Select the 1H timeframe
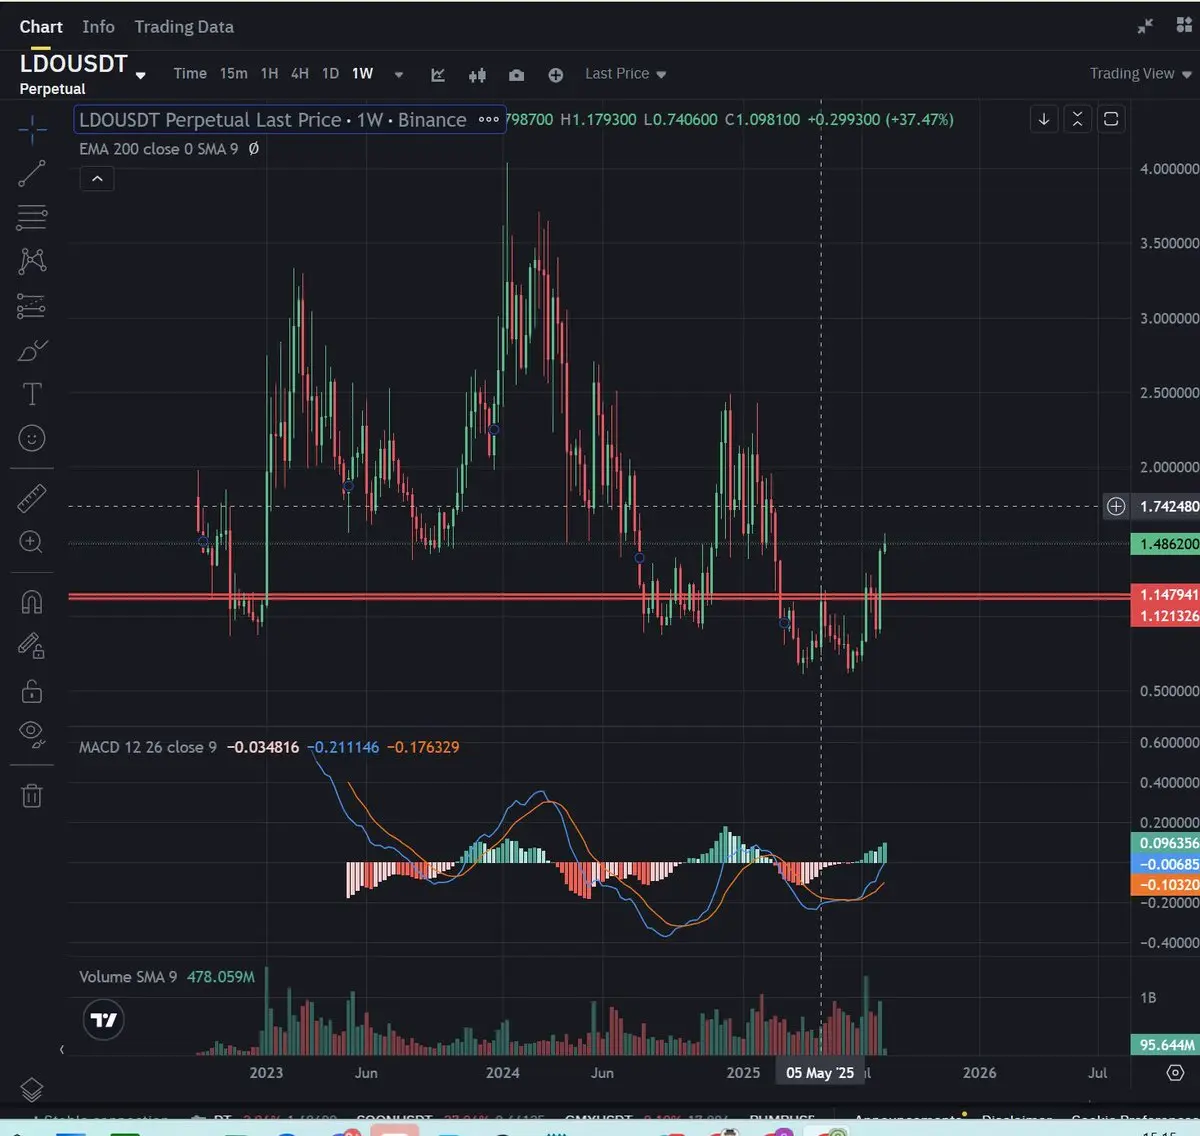Viewport: 1200px width, 1136px height. pos(269,74)
